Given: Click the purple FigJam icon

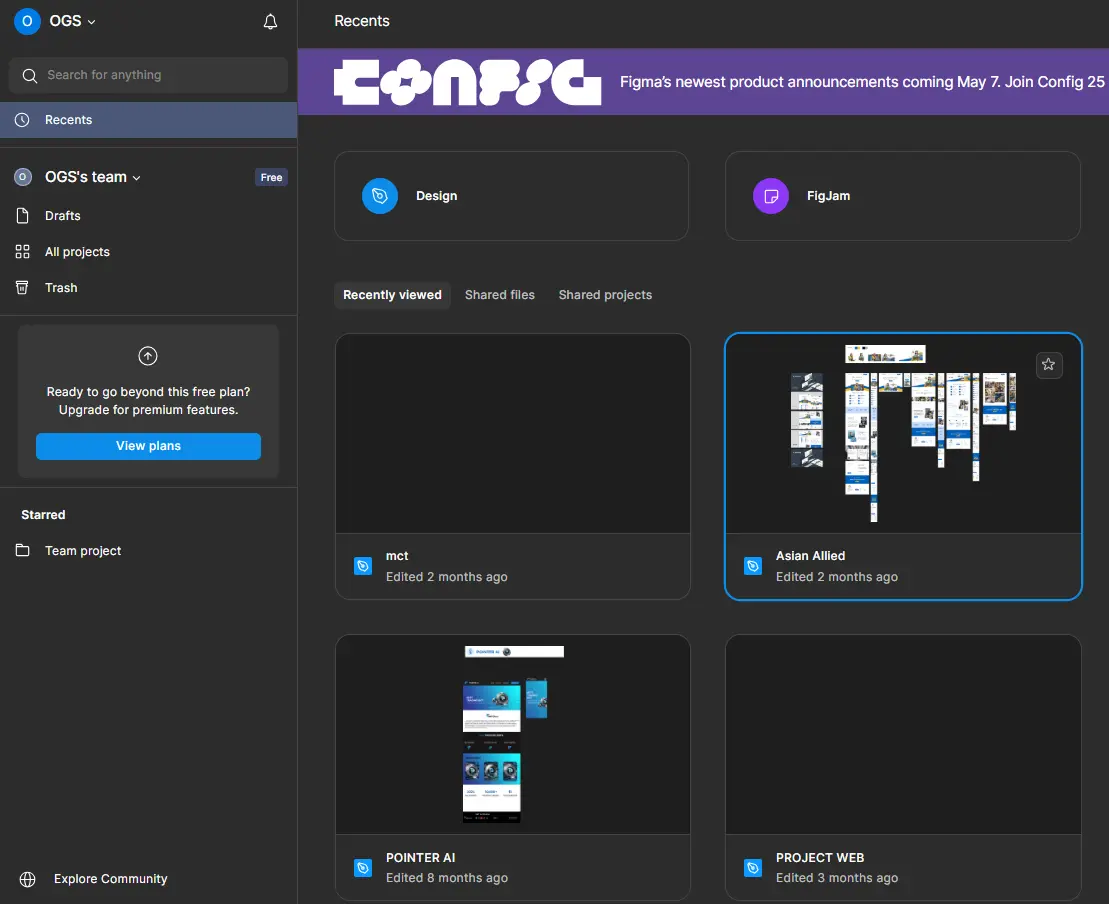Looking at the screenshot, I should 771,196.
